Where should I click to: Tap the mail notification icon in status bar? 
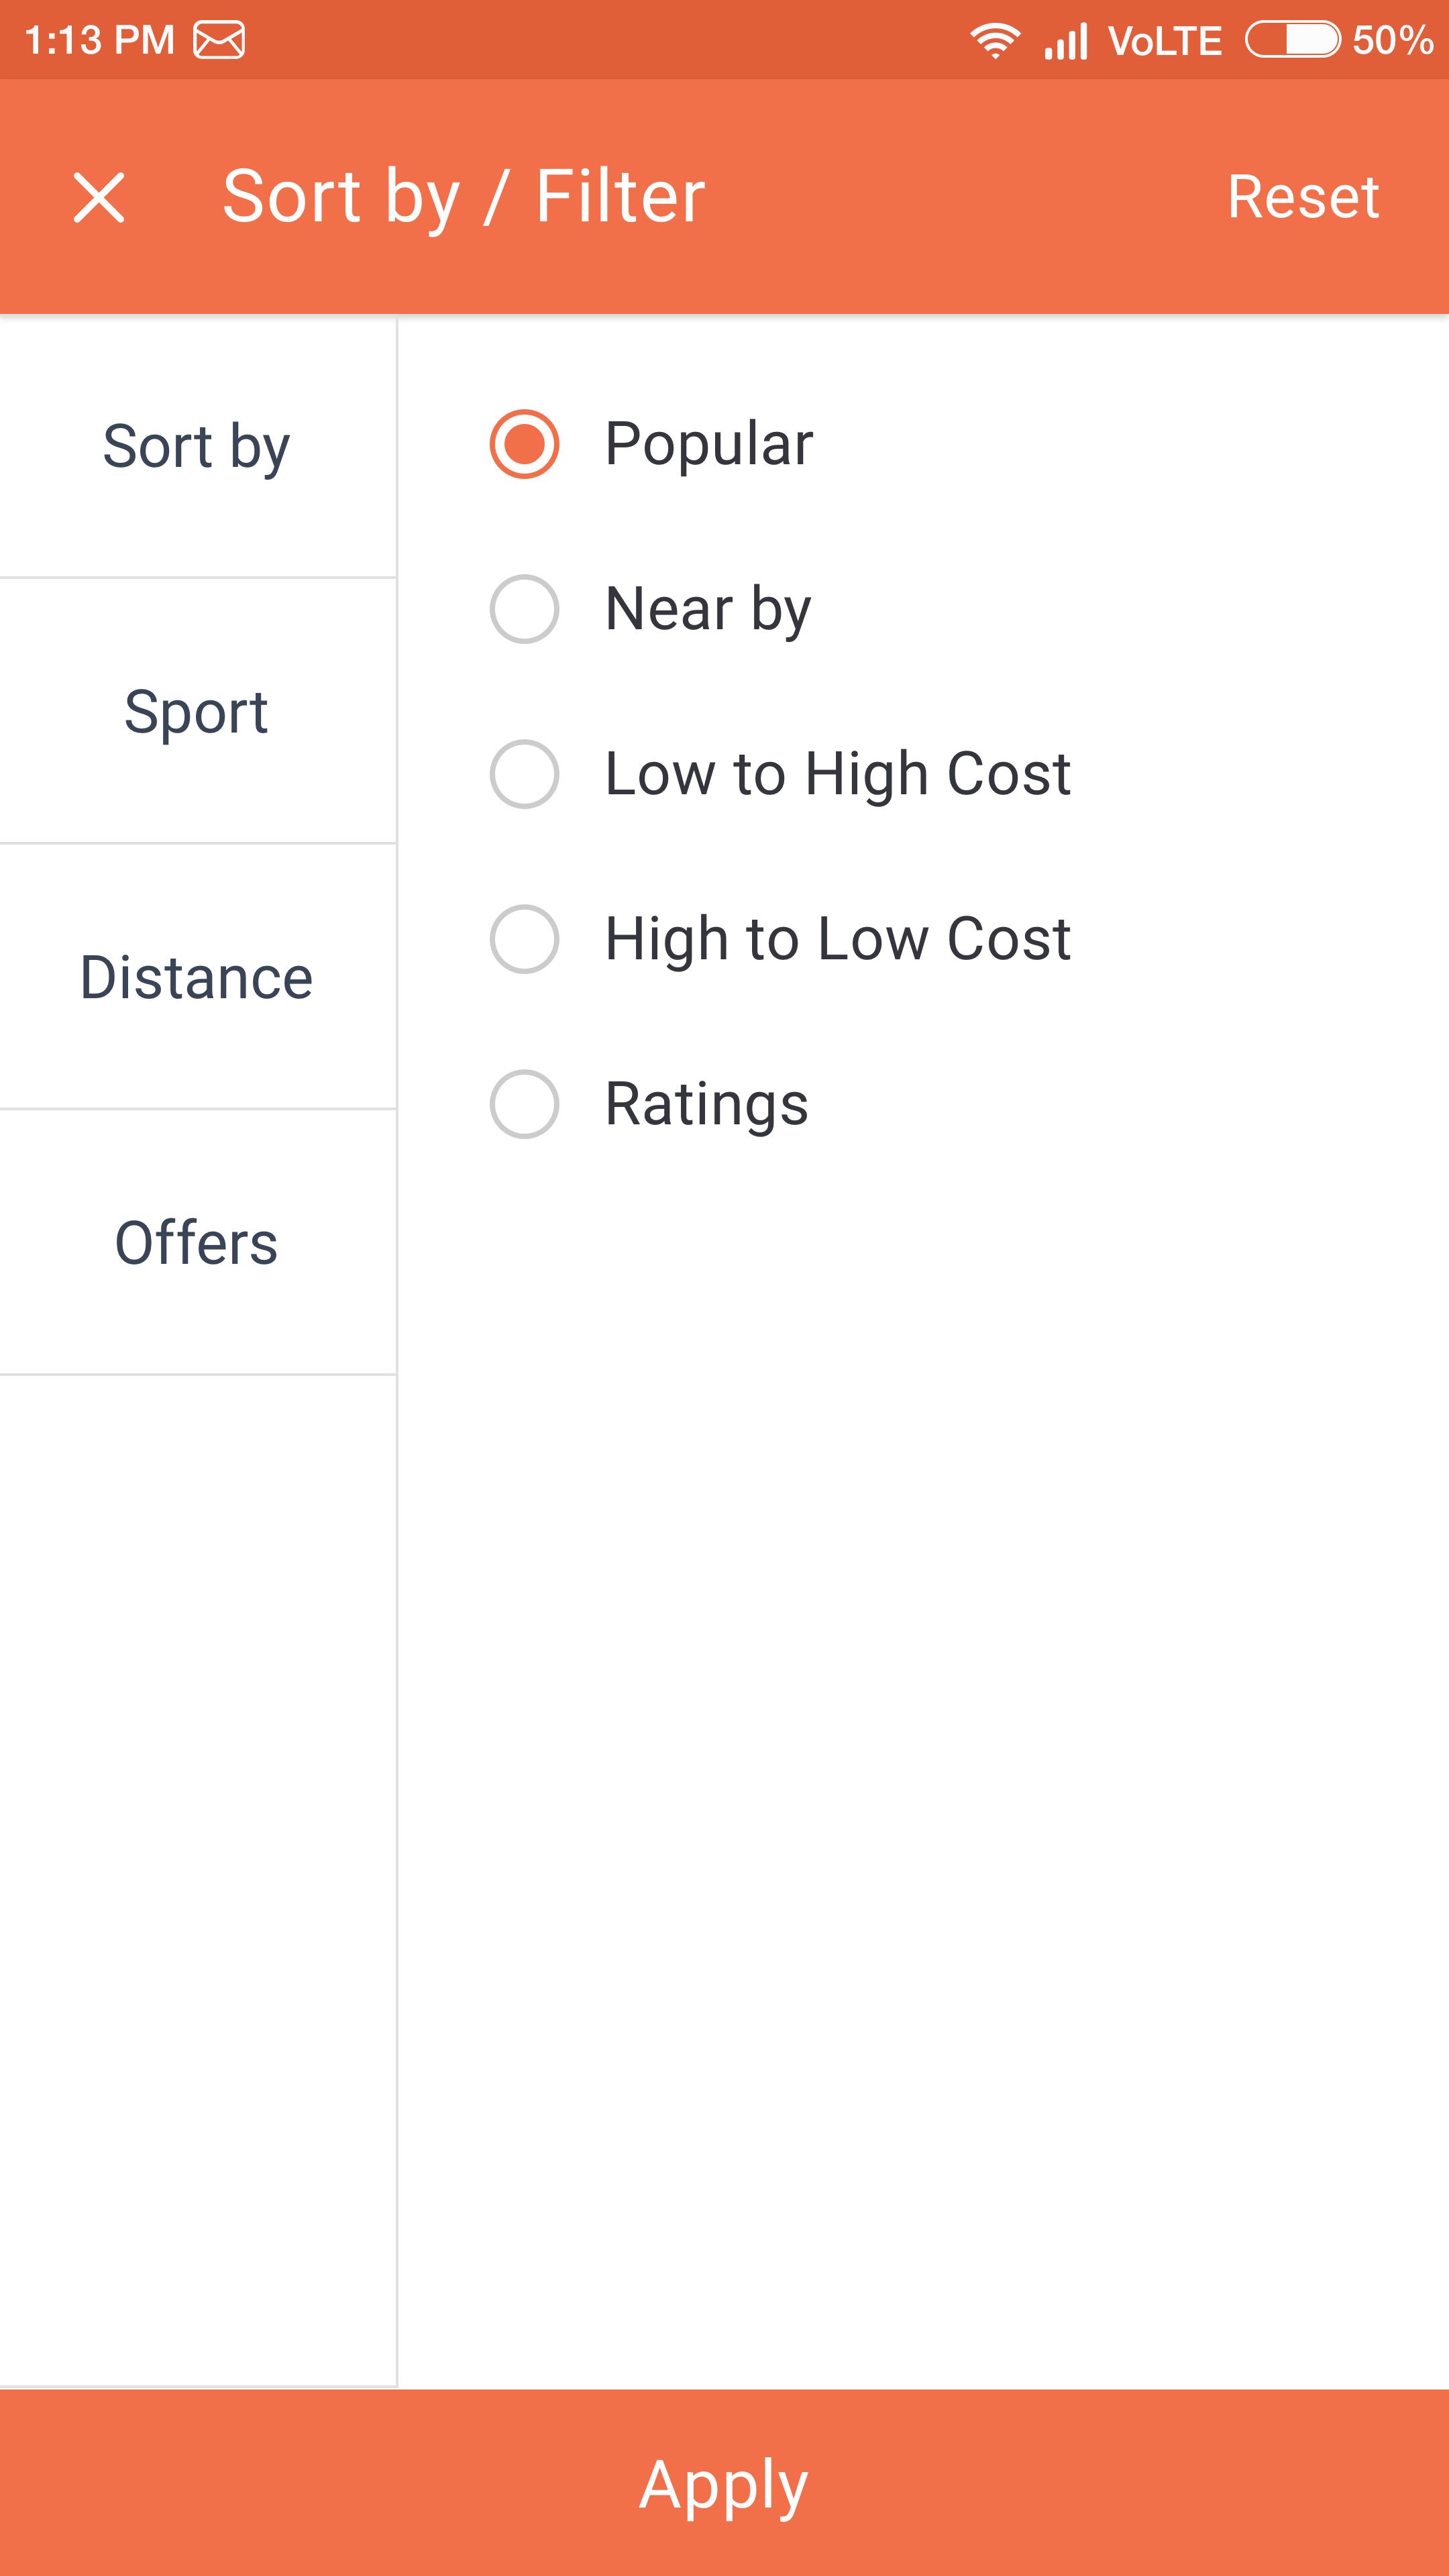click(219, 41)
